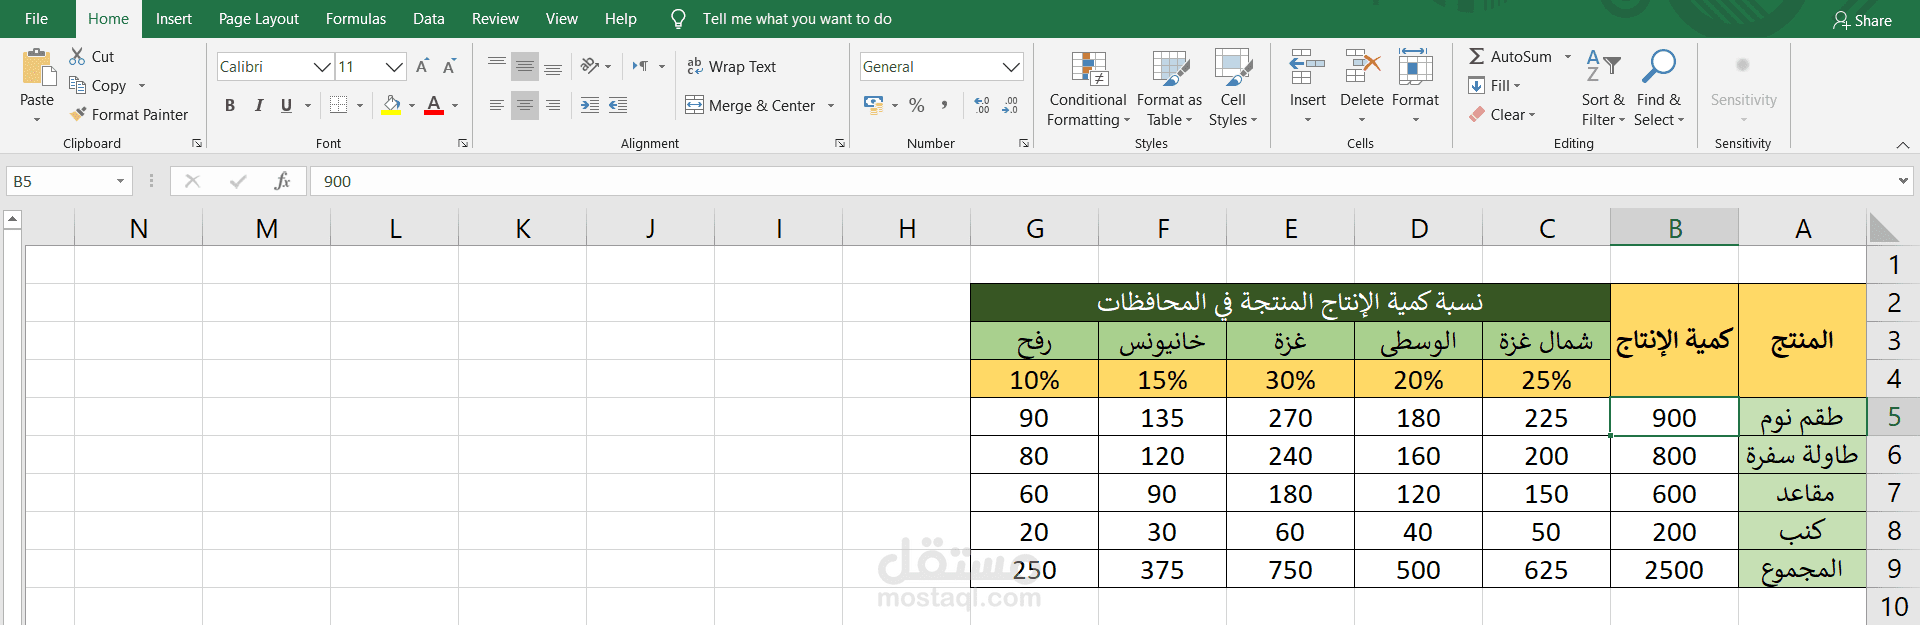Increase the cell indent

[x=618, y=105]
